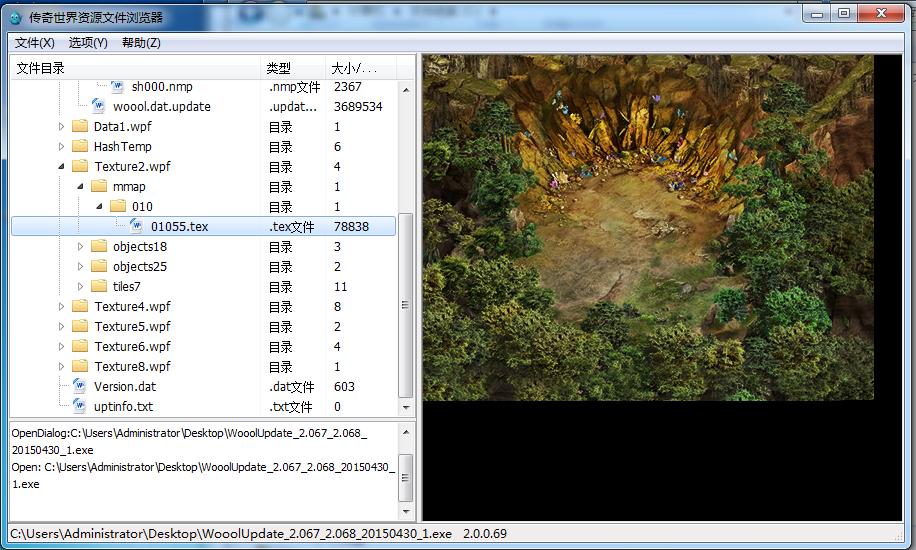Click the log panel scrollbar thumb
The width and height of the screenshot is (916, 550).
(405, 478)
